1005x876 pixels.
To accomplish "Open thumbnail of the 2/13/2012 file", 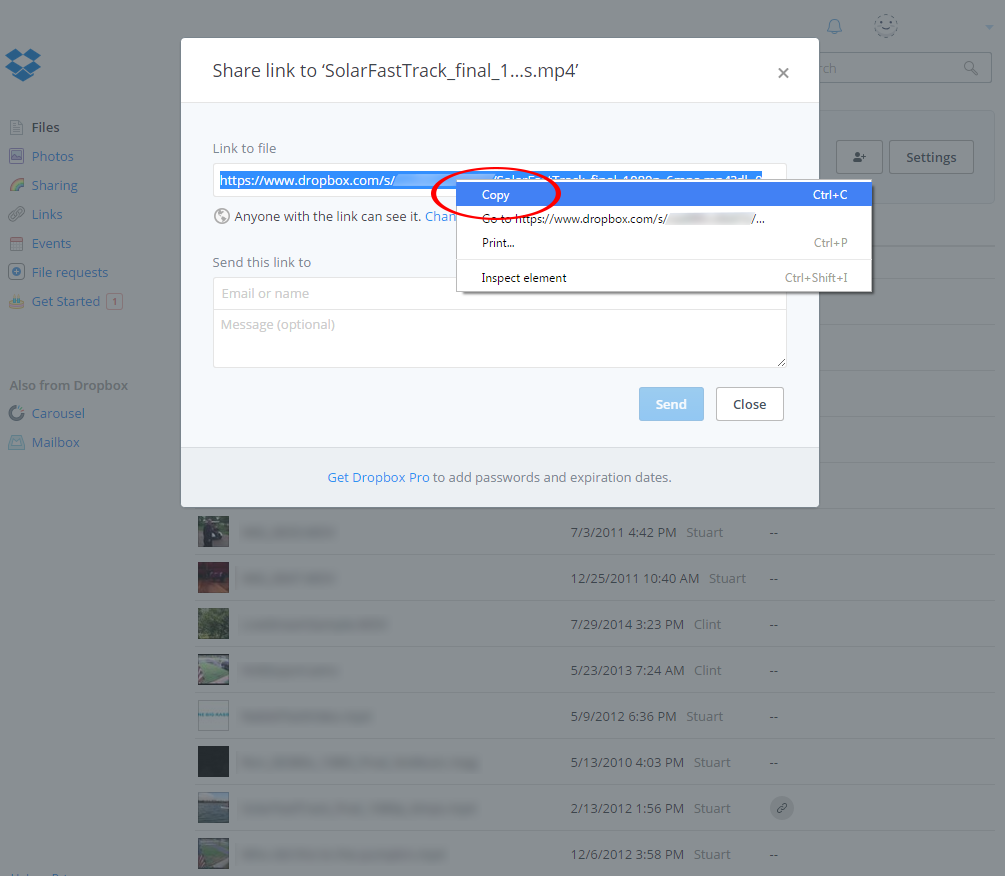I will tap(213, 808).
